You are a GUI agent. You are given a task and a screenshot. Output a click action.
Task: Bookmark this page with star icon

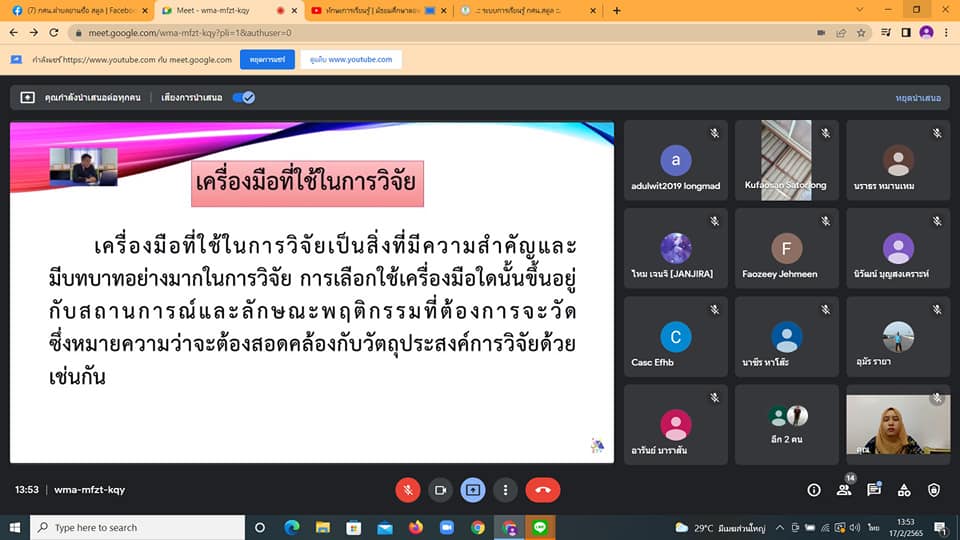pos(861,32)
